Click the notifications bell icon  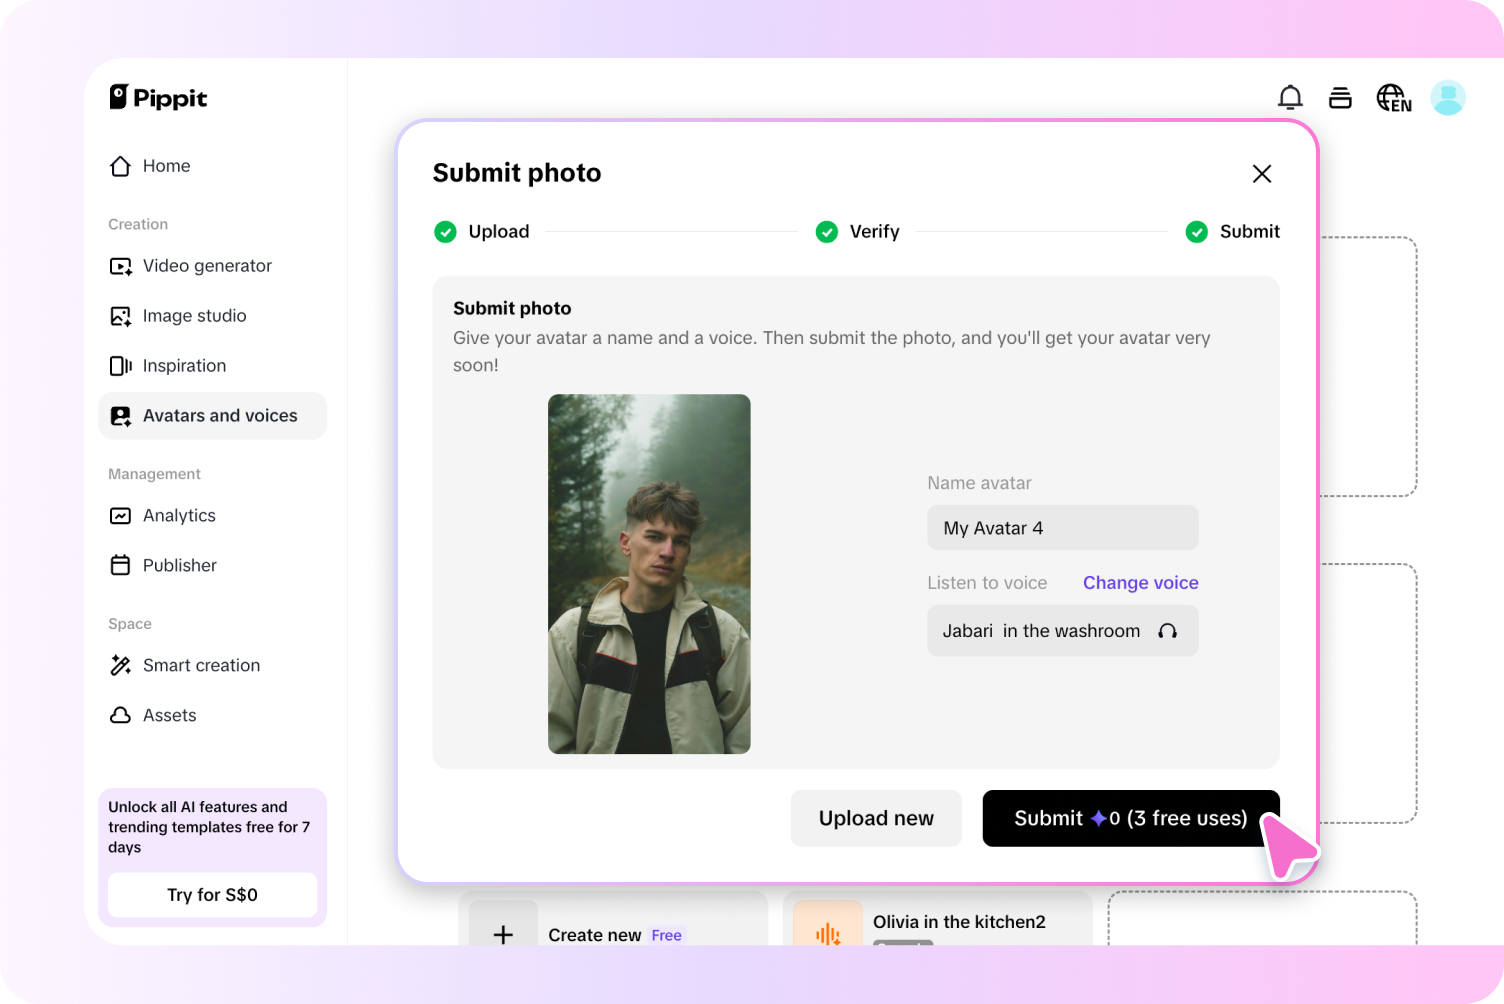coord(1290,97)
